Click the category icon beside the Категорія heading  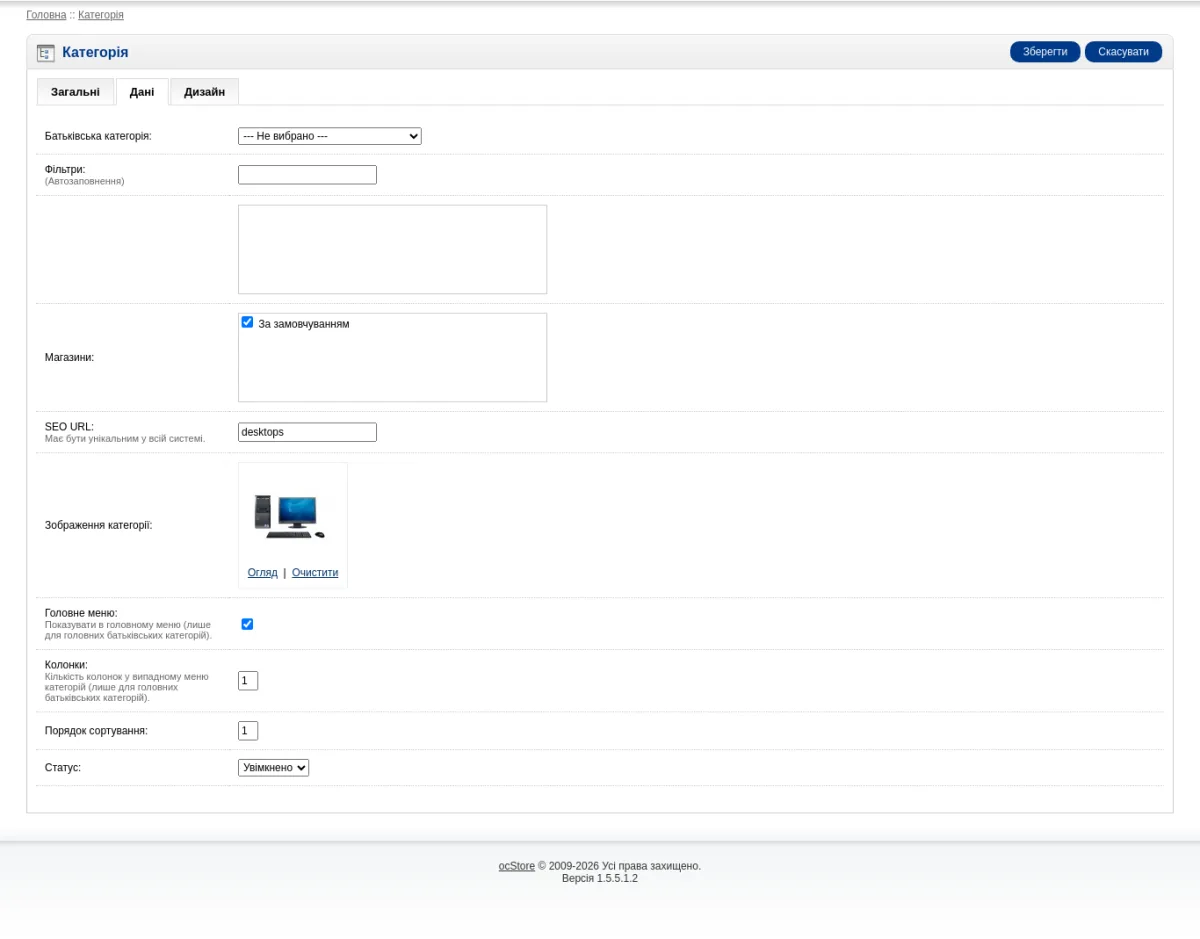(45, 53)
